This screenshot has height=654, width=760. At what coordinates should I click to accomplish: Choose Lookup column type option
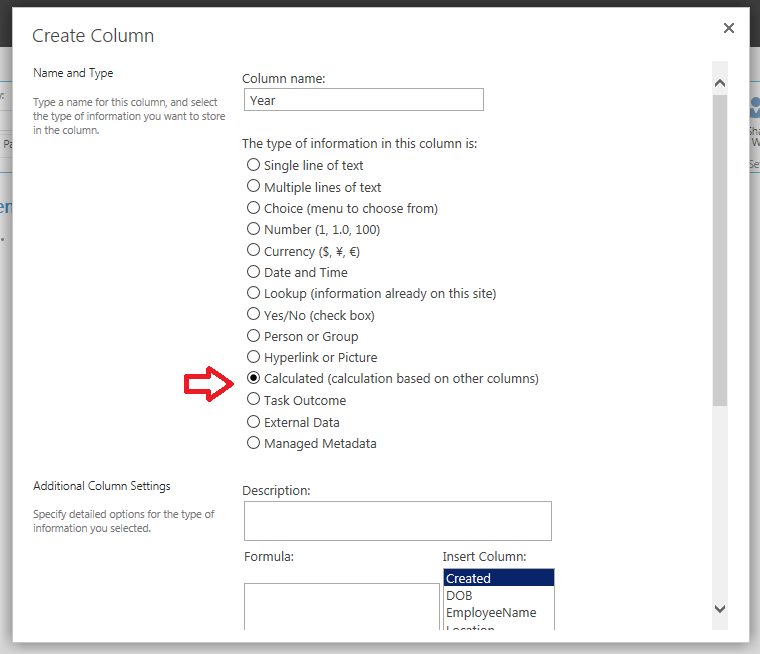click(x=254, y=293)
